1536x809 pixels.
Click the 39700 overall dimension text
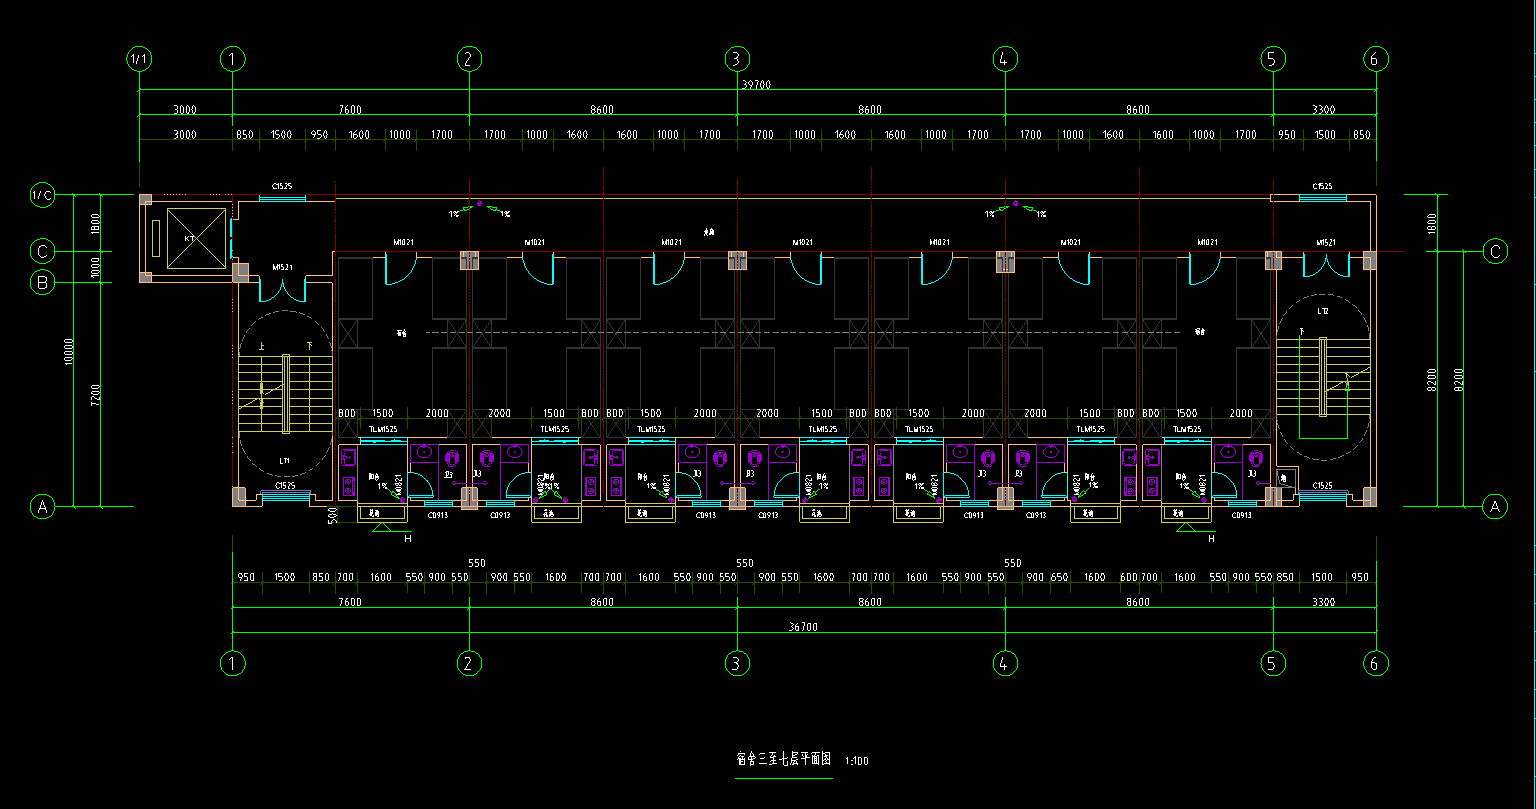point(756,85)
